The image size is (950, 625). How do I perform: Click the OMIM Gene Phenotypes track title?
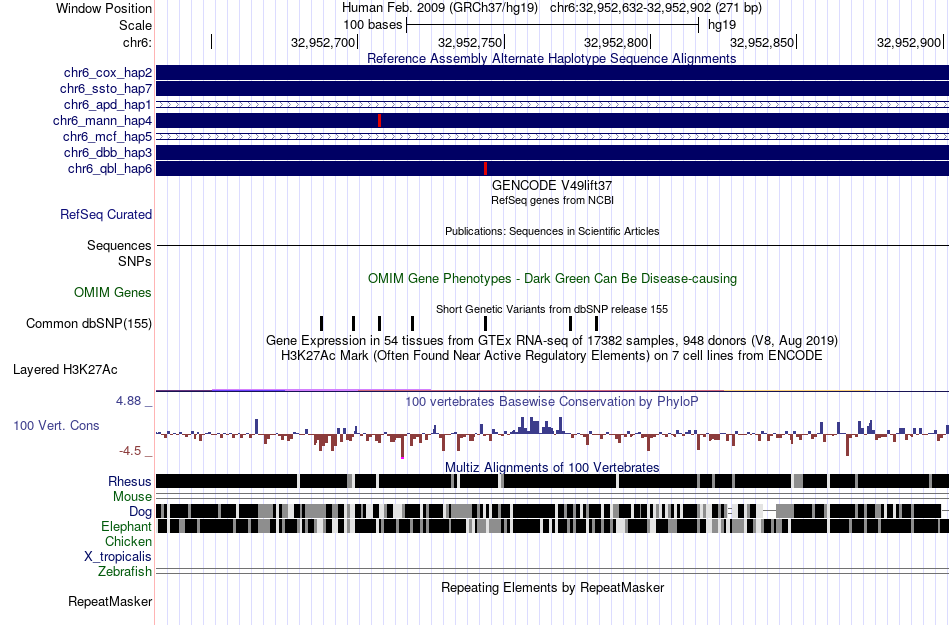point(552,279)
